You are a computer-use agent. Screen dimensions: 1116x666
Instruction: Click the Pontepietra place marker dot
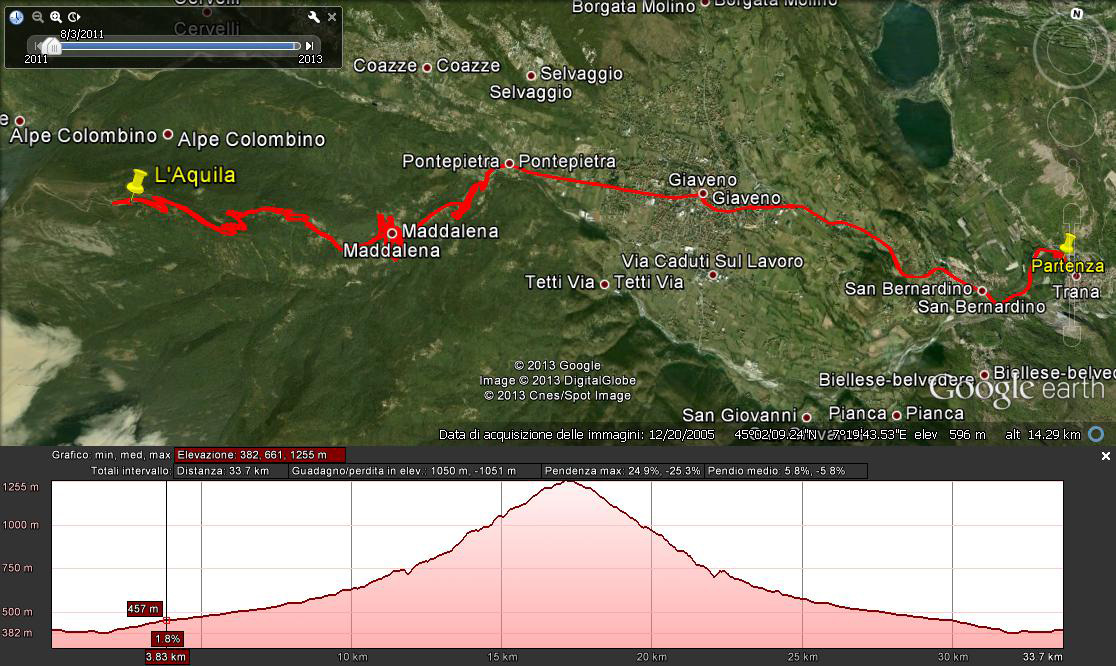pos(509,164)
